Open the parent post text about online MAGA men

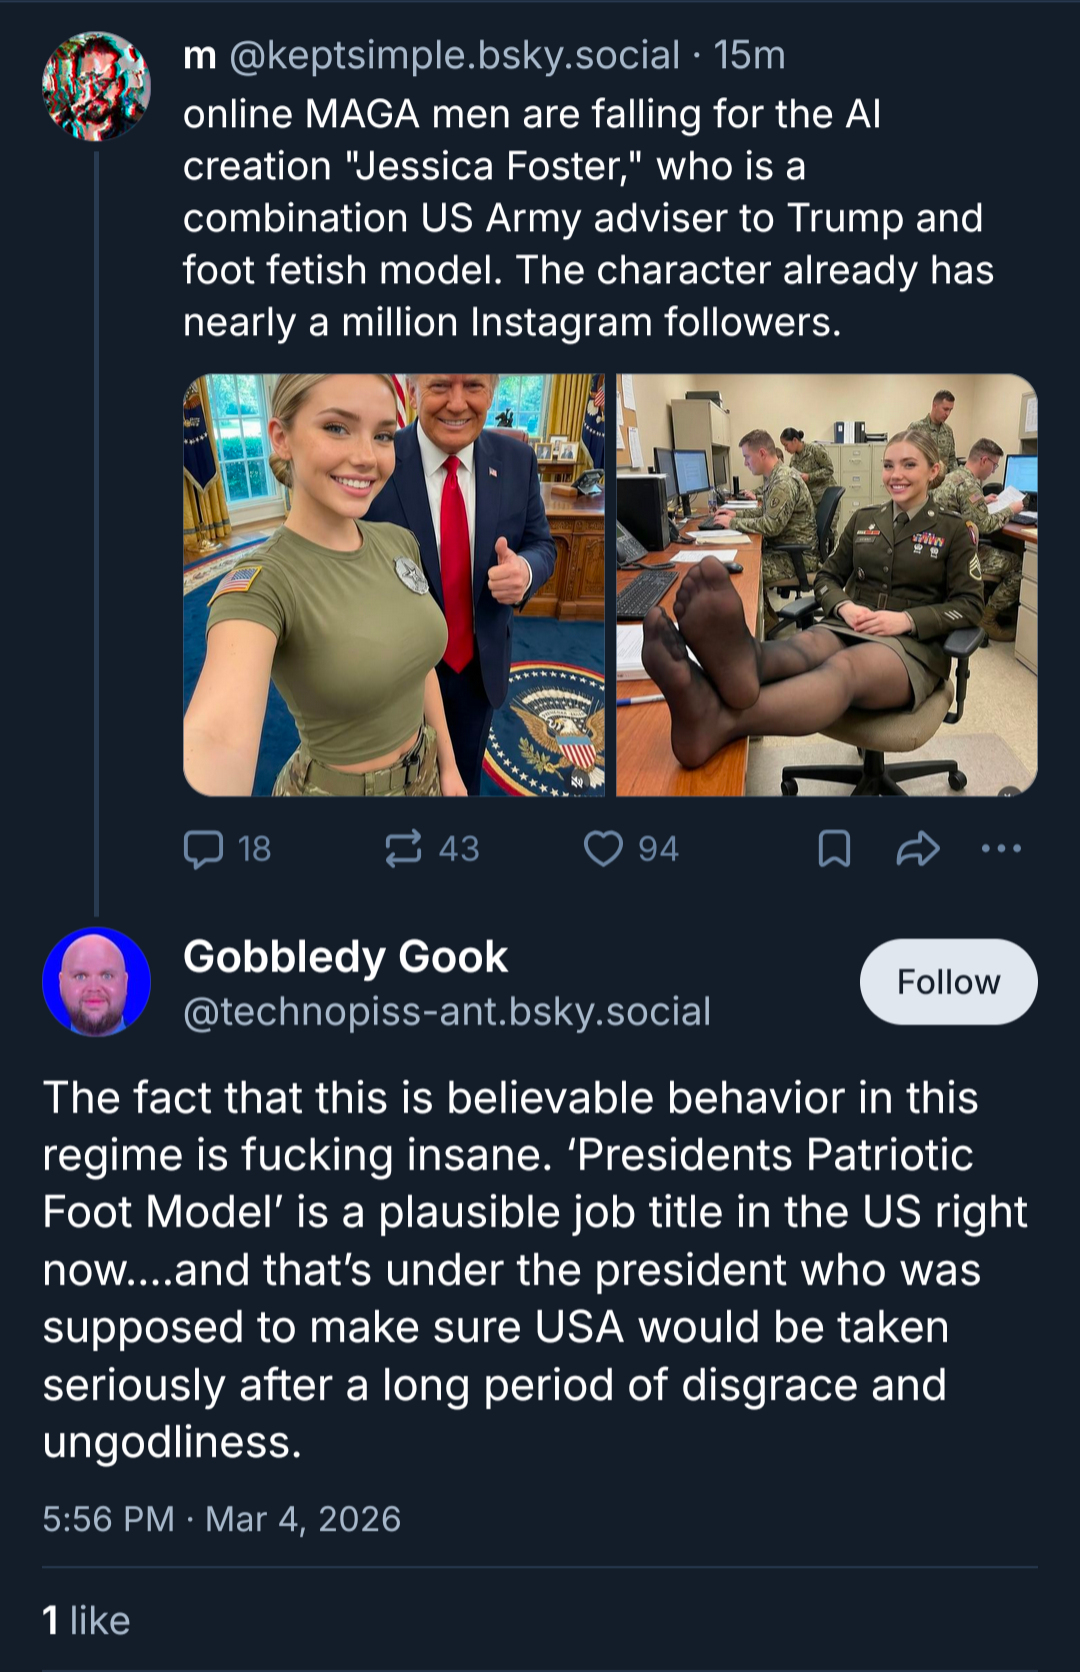588,218
